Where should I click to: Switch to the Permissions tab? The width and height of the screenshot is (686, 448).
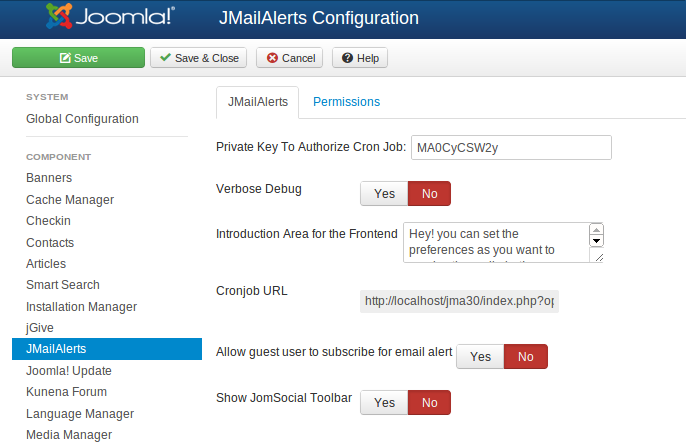click(x=346, y=102)
